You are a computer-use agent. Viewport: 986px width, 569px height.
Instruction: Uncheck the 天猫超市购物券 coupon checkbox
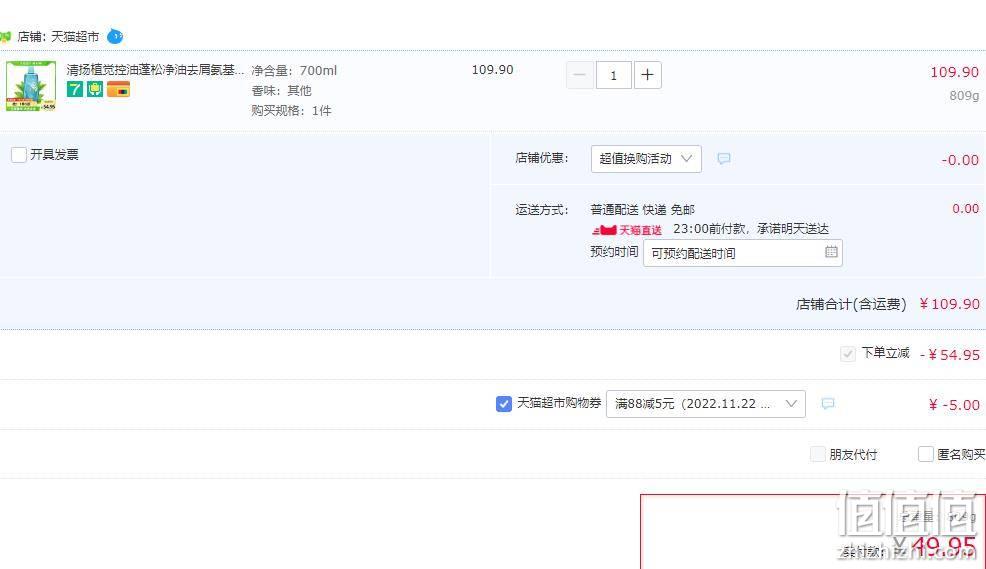coord(504,404)
